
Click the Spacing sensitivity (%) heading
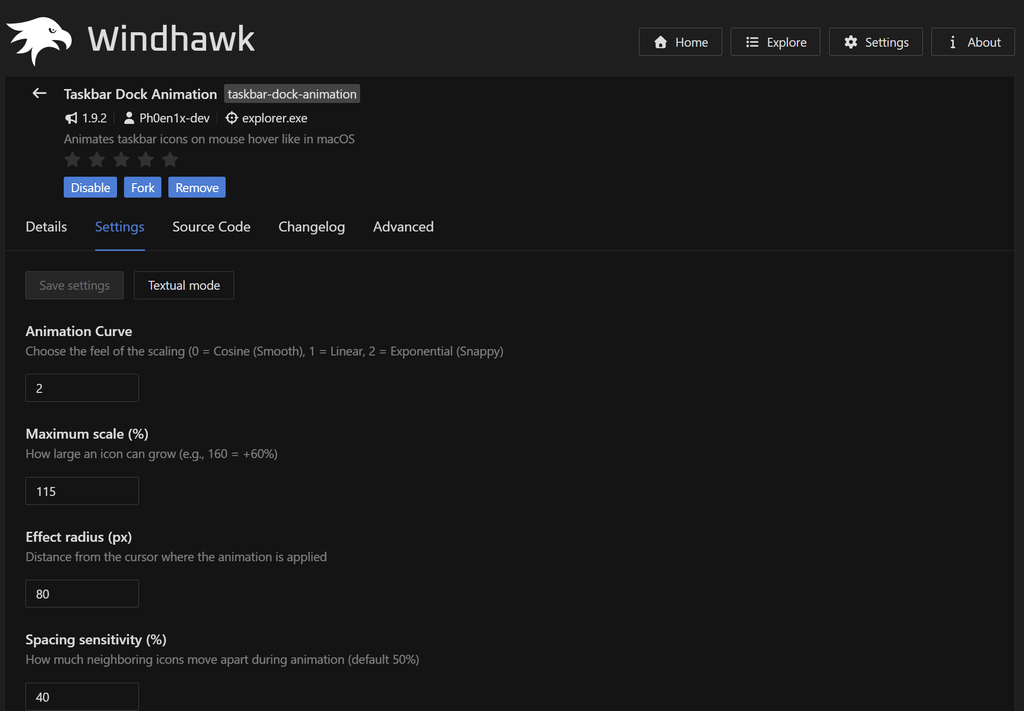(x=96, y=639)
